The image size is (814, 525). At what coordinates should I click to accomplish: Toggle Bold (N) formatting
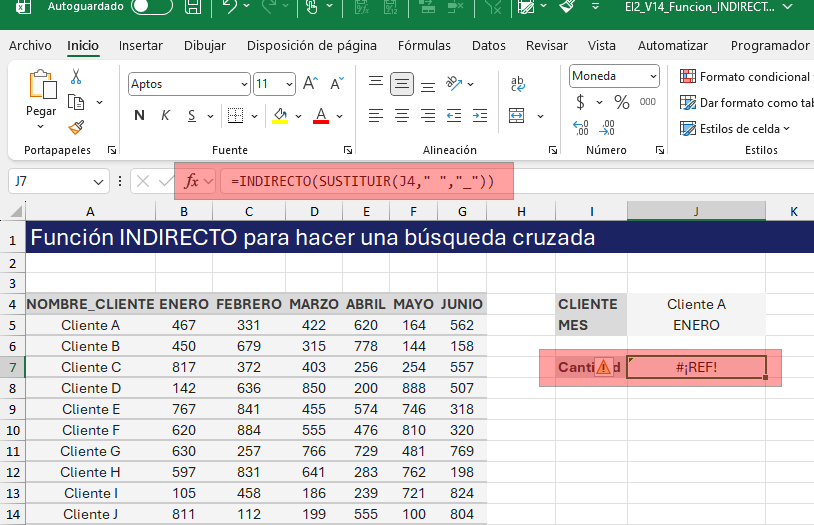[x=139, y=116]
